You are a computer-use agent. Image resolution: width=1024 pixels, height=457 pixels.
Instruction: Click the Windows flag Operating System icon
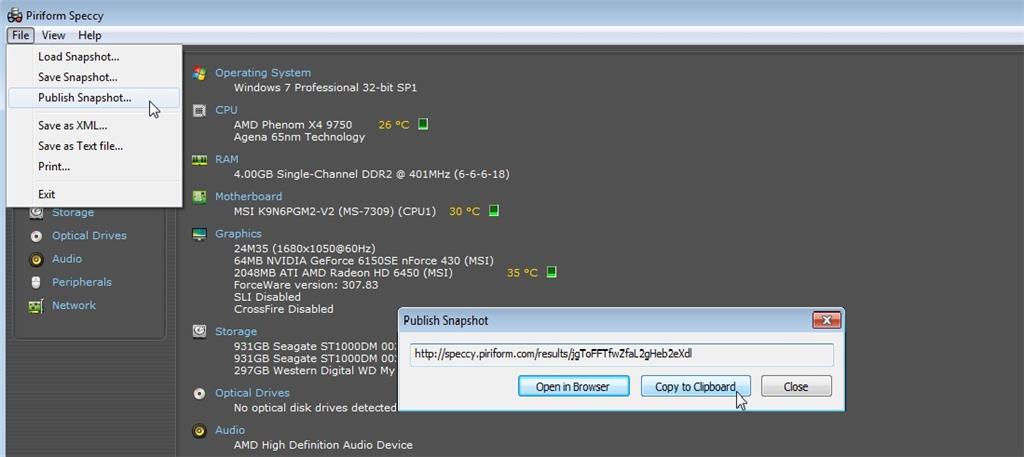coord(199,73)
